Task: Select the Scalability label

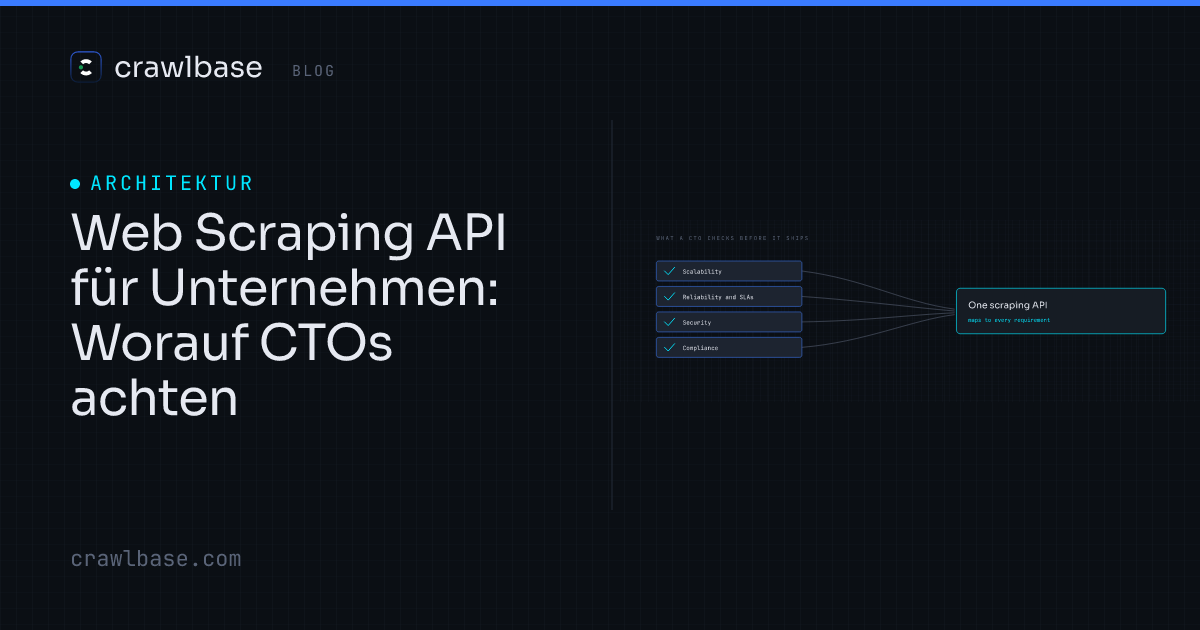Action: pos(702,272)
